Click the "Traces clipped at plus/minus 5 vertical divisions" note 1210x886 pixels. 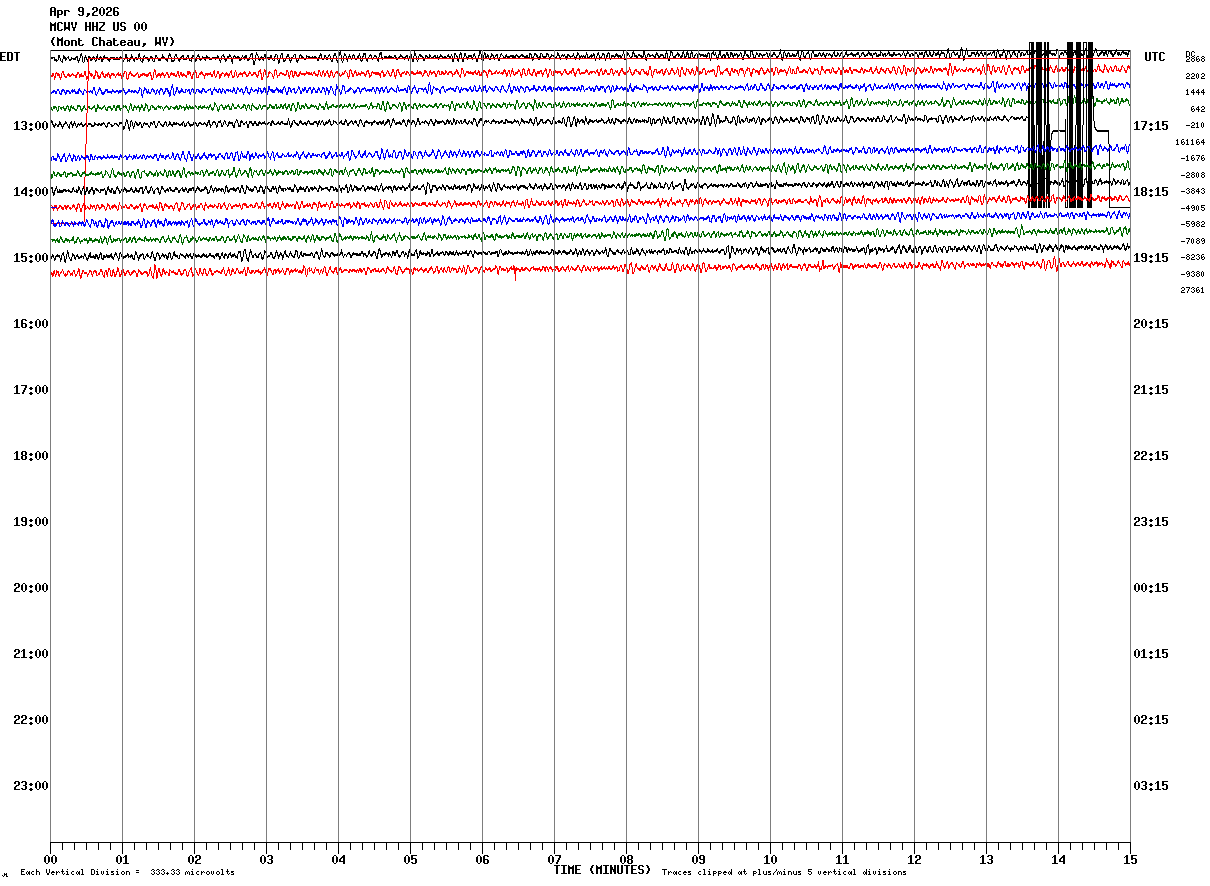784,873
